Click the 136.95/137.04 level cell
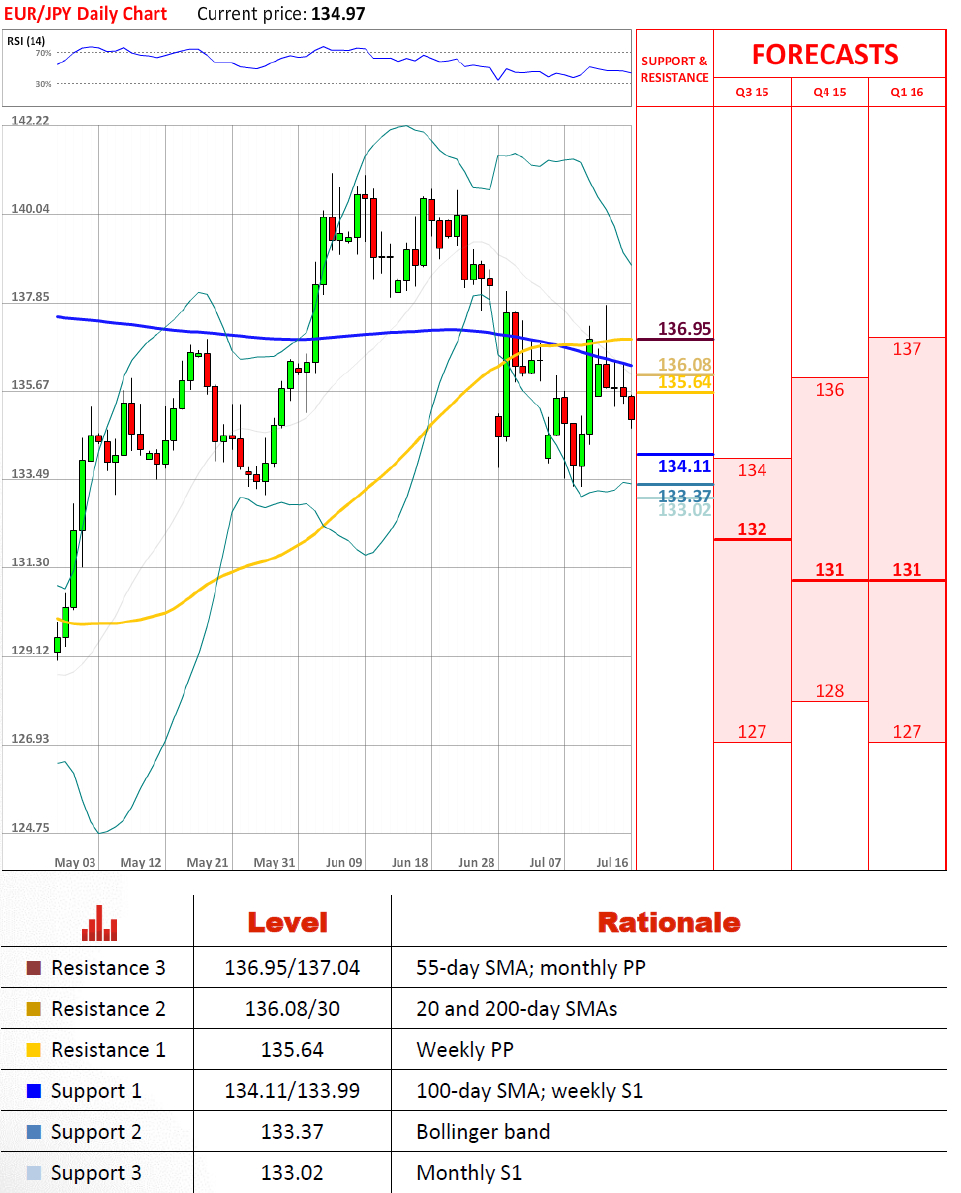The height and width of the screenshot is (1193, 961). tap(292, 968)
